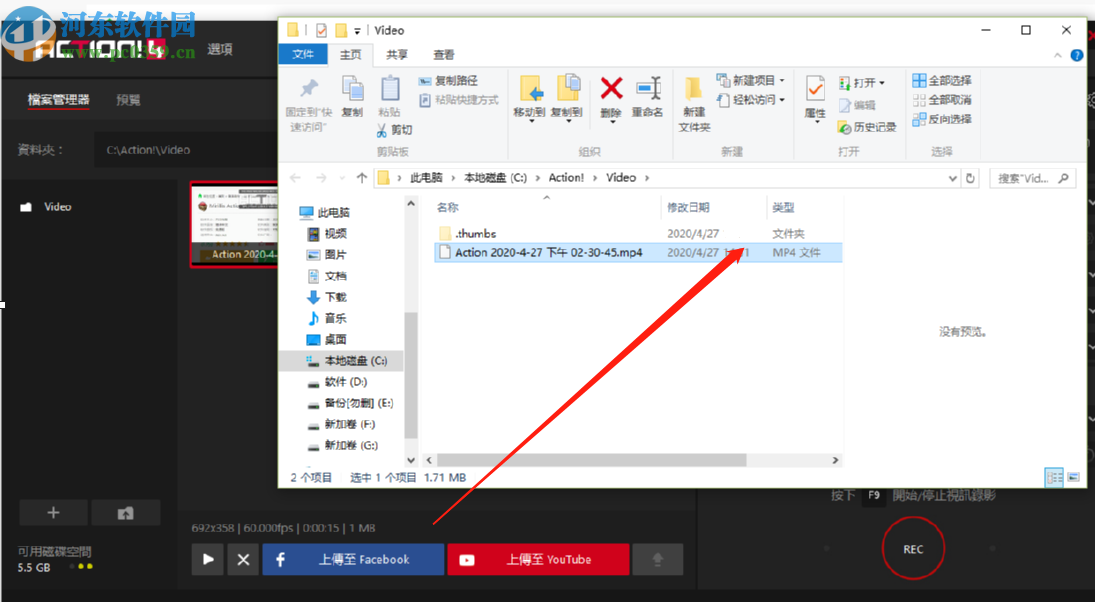The height and width of the screenshot is (602, 1095).
Task: Select all items with 全部选择
Action: pos(944,79)
